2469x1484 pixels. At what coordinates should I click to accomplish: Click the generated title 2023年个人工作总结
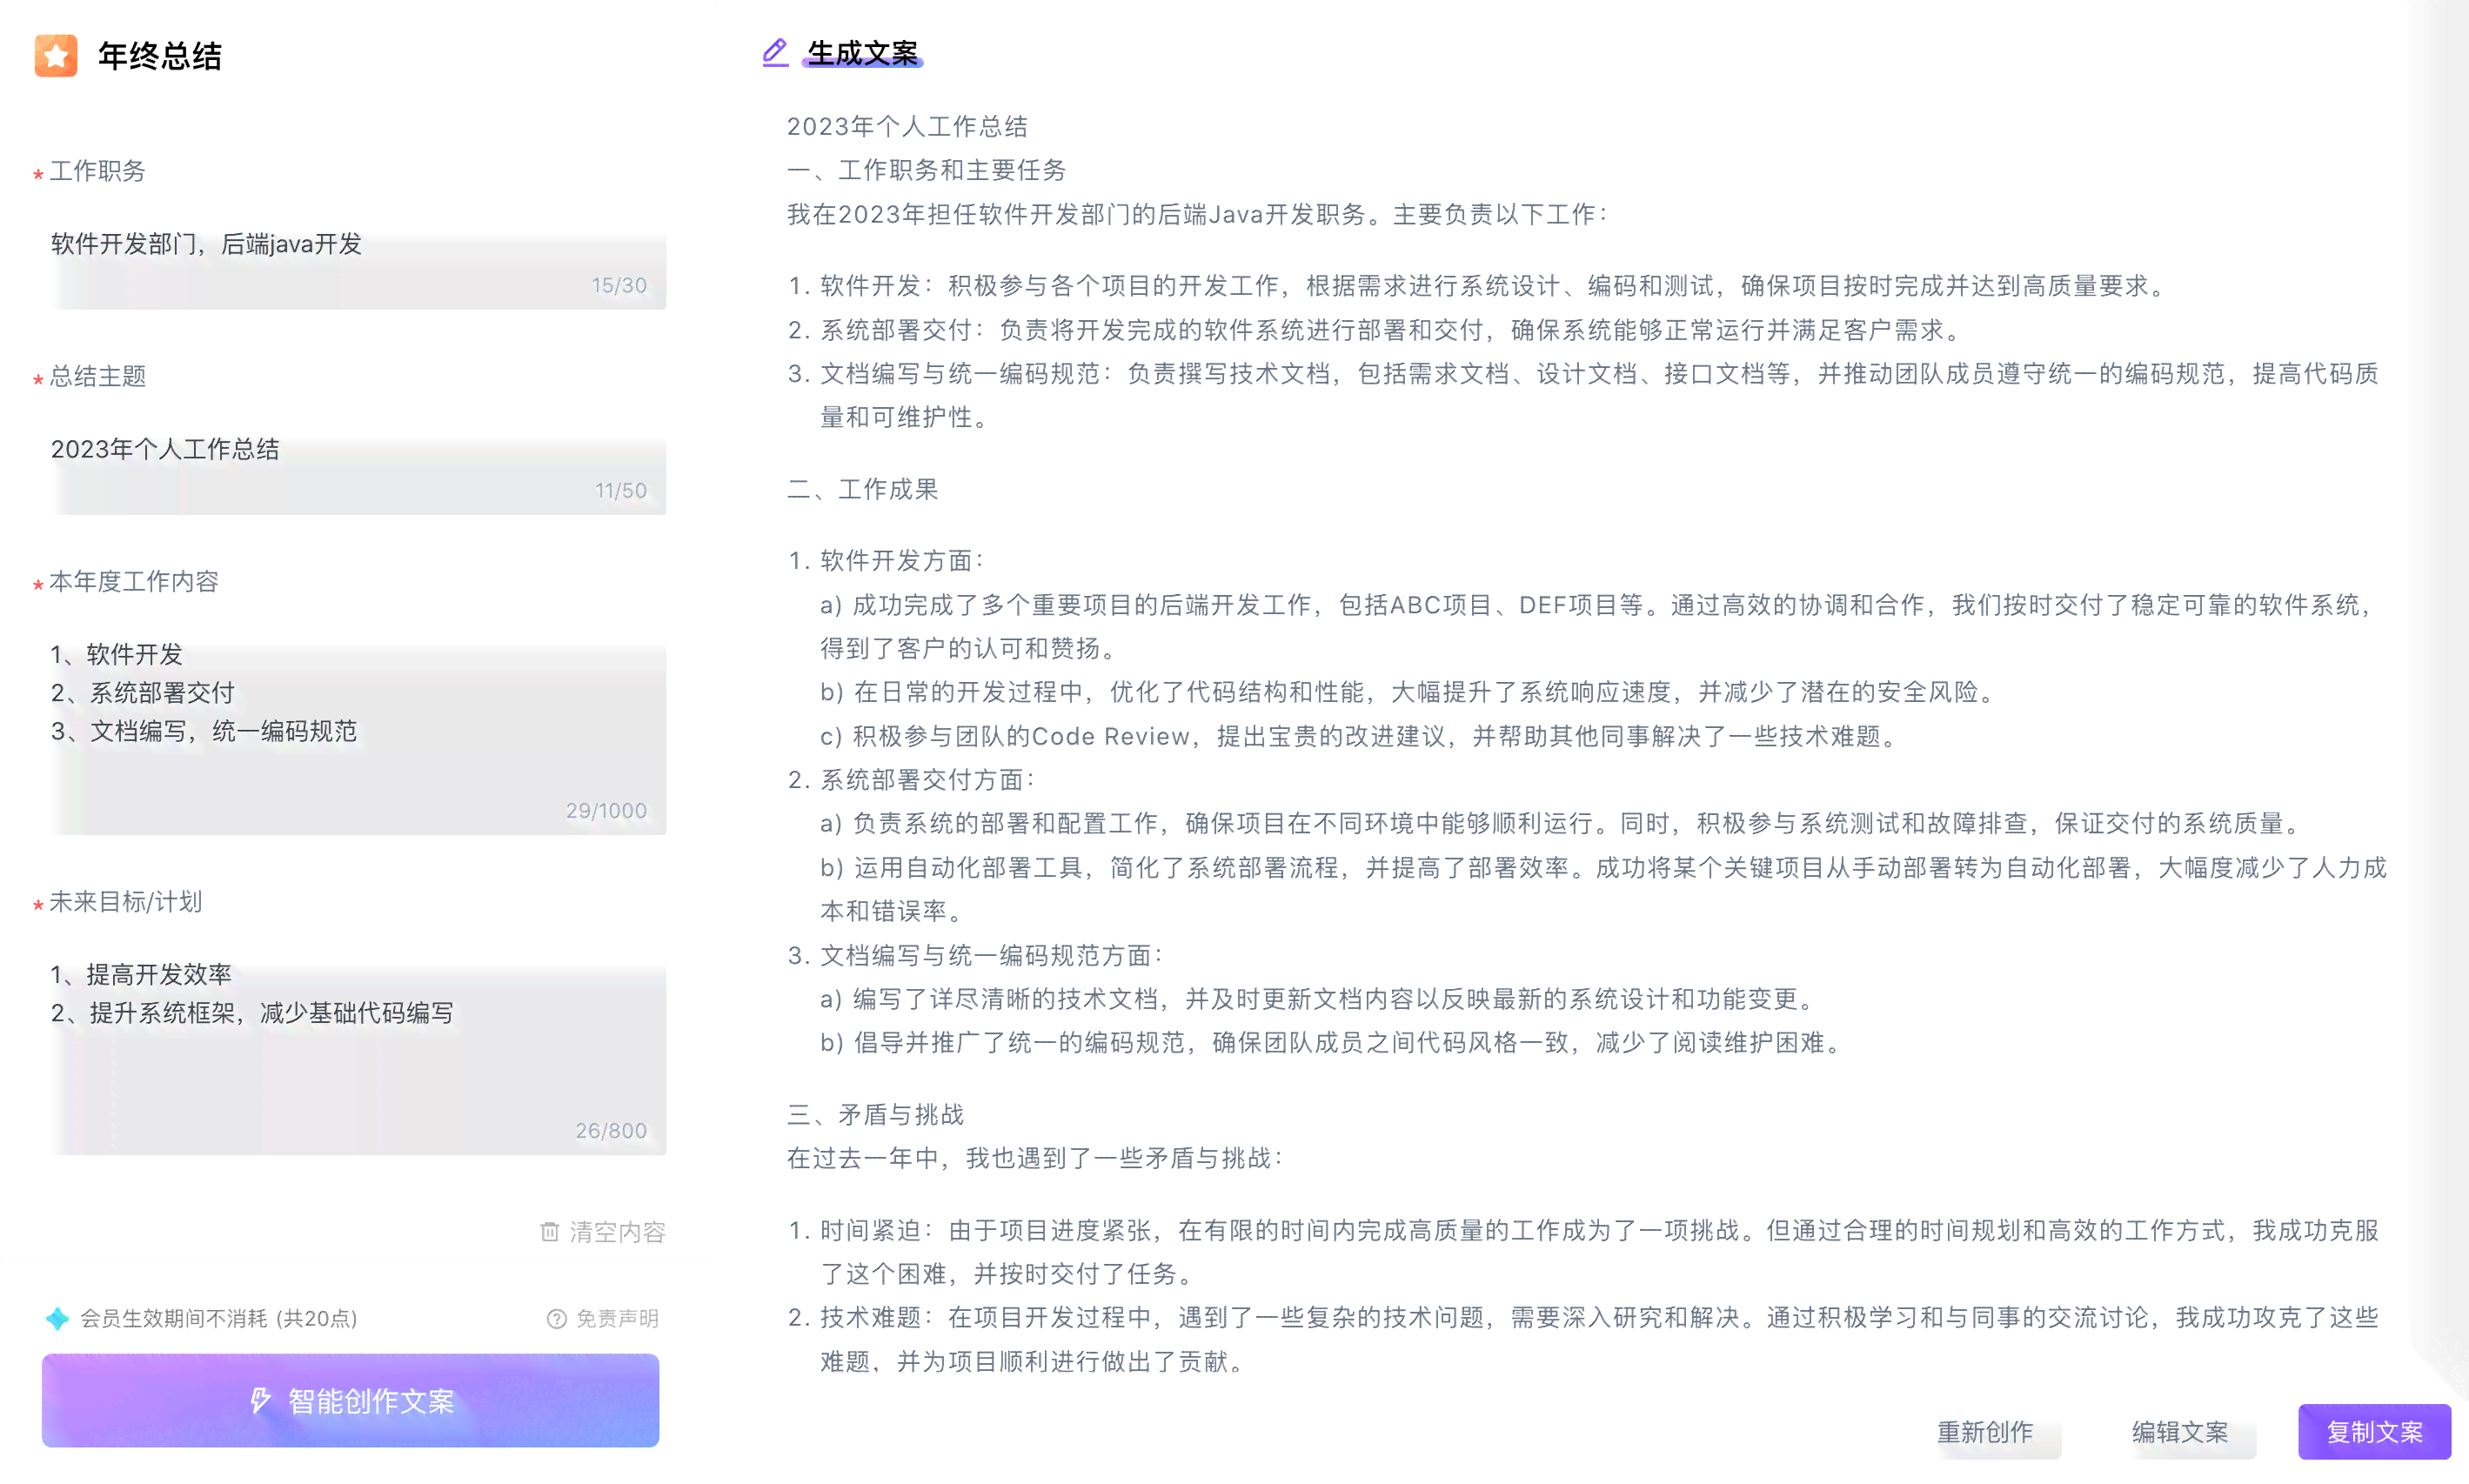coord(907,126)
